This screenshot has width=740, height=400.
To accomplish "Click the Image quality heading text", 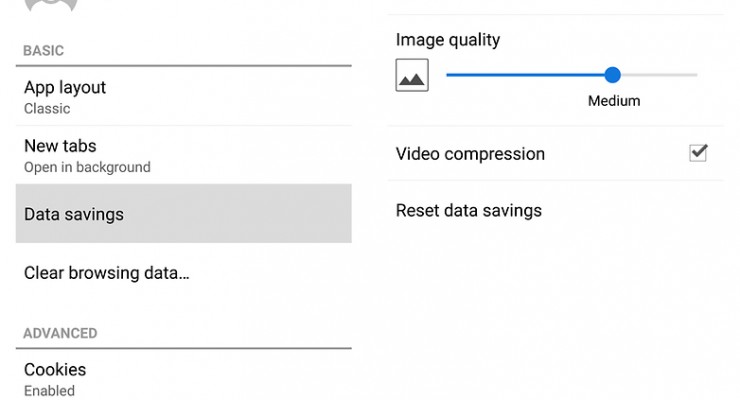I will 447,40.
